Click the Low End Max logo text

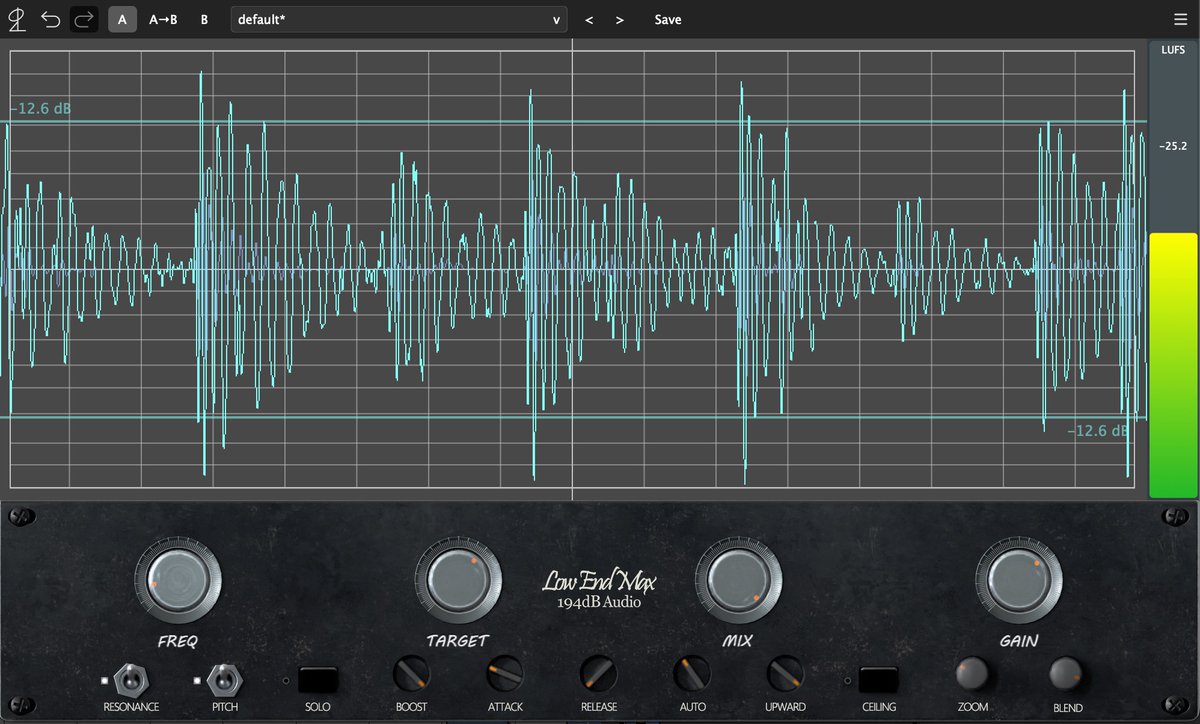(599, 581)
